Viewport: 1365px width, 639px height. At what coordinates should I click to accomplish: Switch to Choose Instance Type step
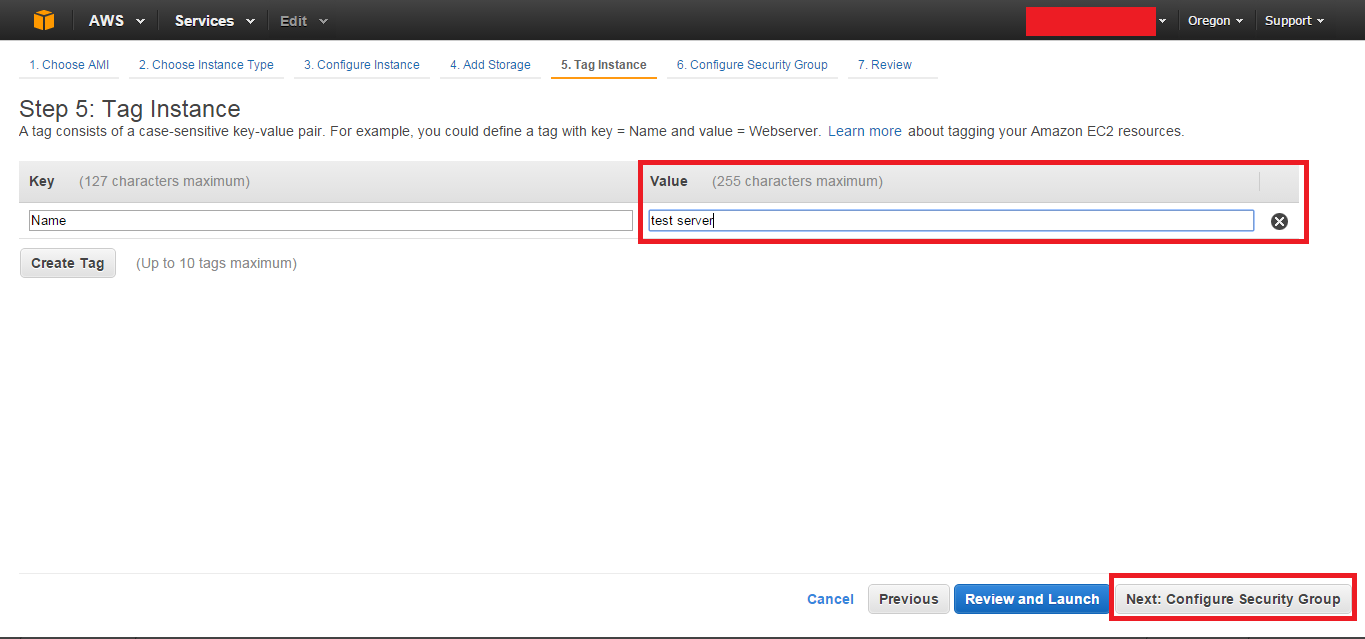(206, 65)
